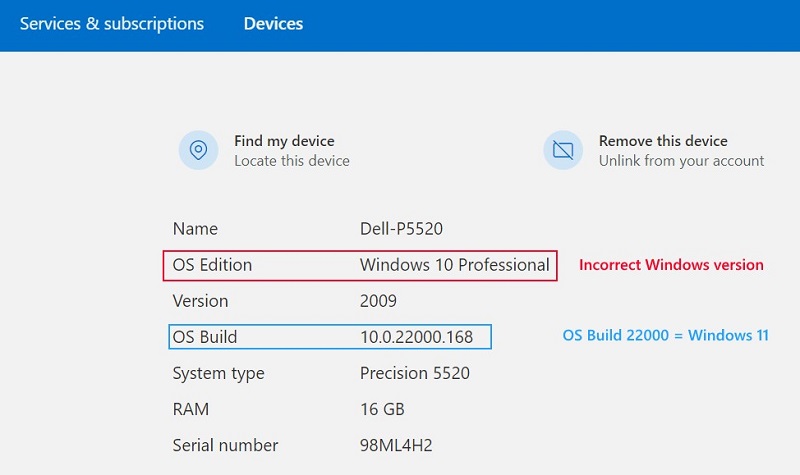Select the serial number 98ML4H2
This screenshot has width=800, height=475.
coord(394,445)
